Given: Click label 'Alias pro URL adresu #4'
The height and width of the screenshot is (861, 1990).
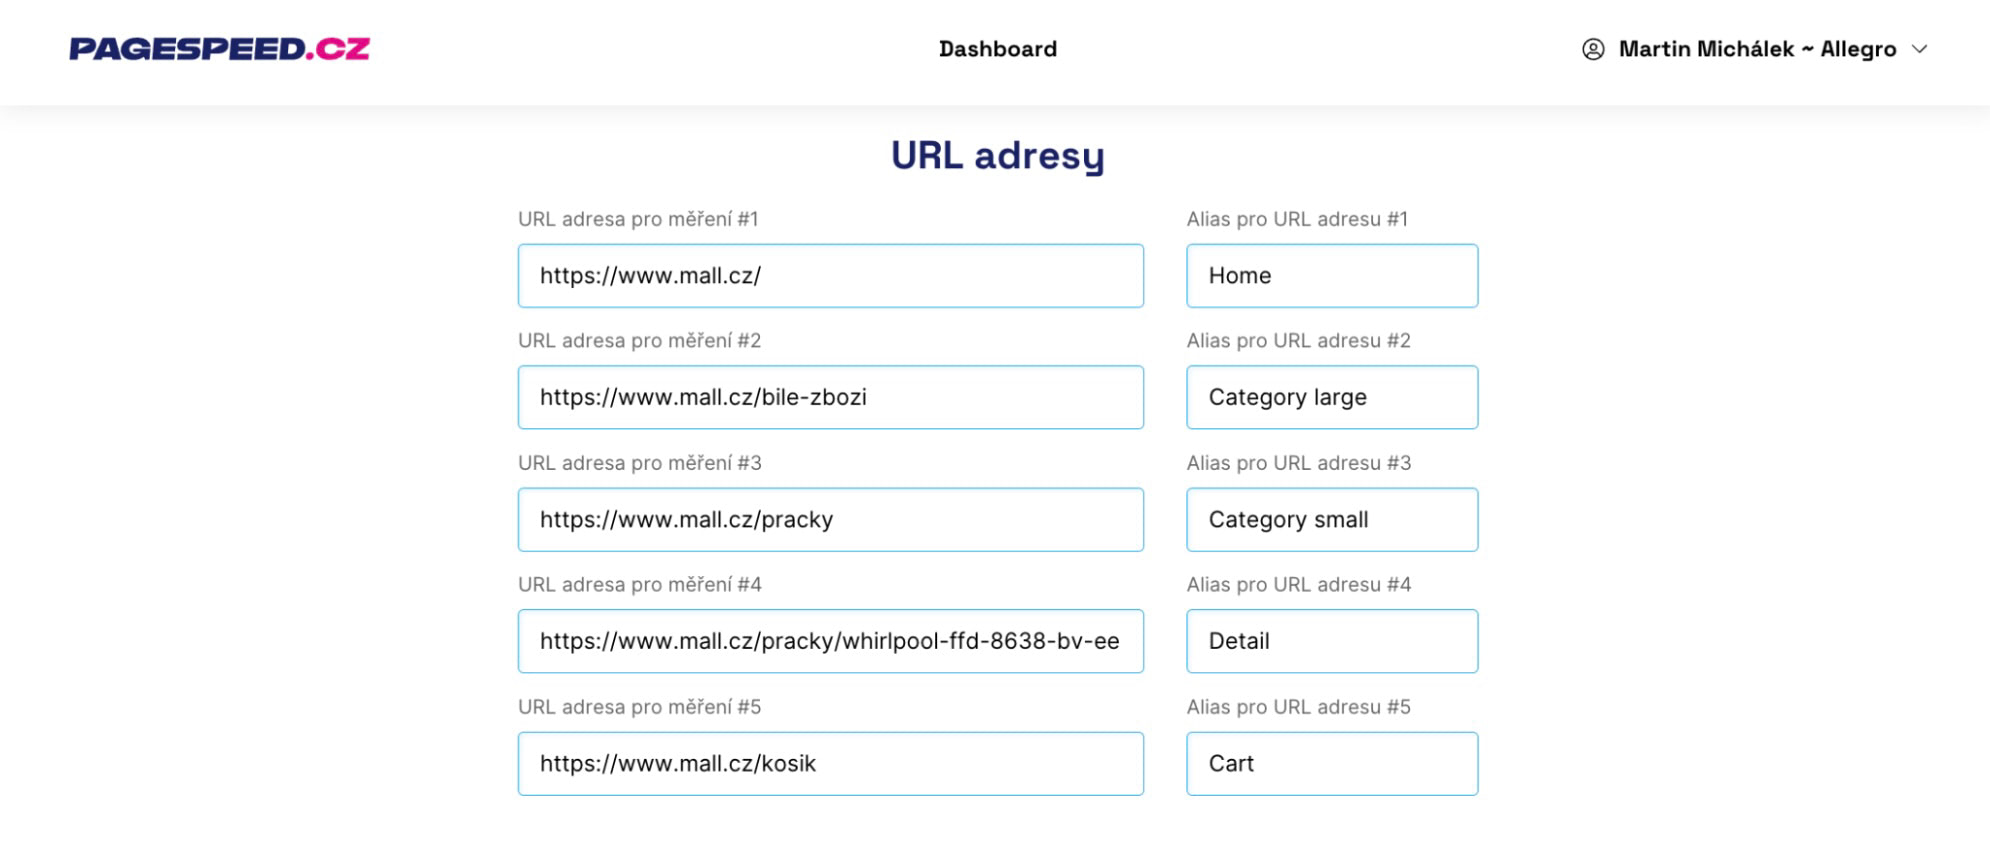Looking at the screenshot, I should coord(1298,585).
